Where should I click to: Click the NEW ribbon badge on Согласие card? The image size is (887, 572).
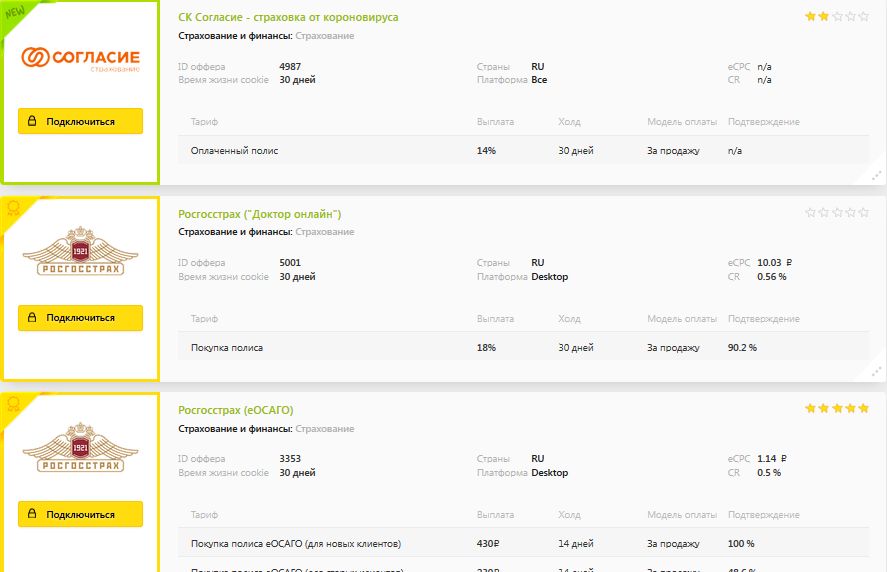15,13
